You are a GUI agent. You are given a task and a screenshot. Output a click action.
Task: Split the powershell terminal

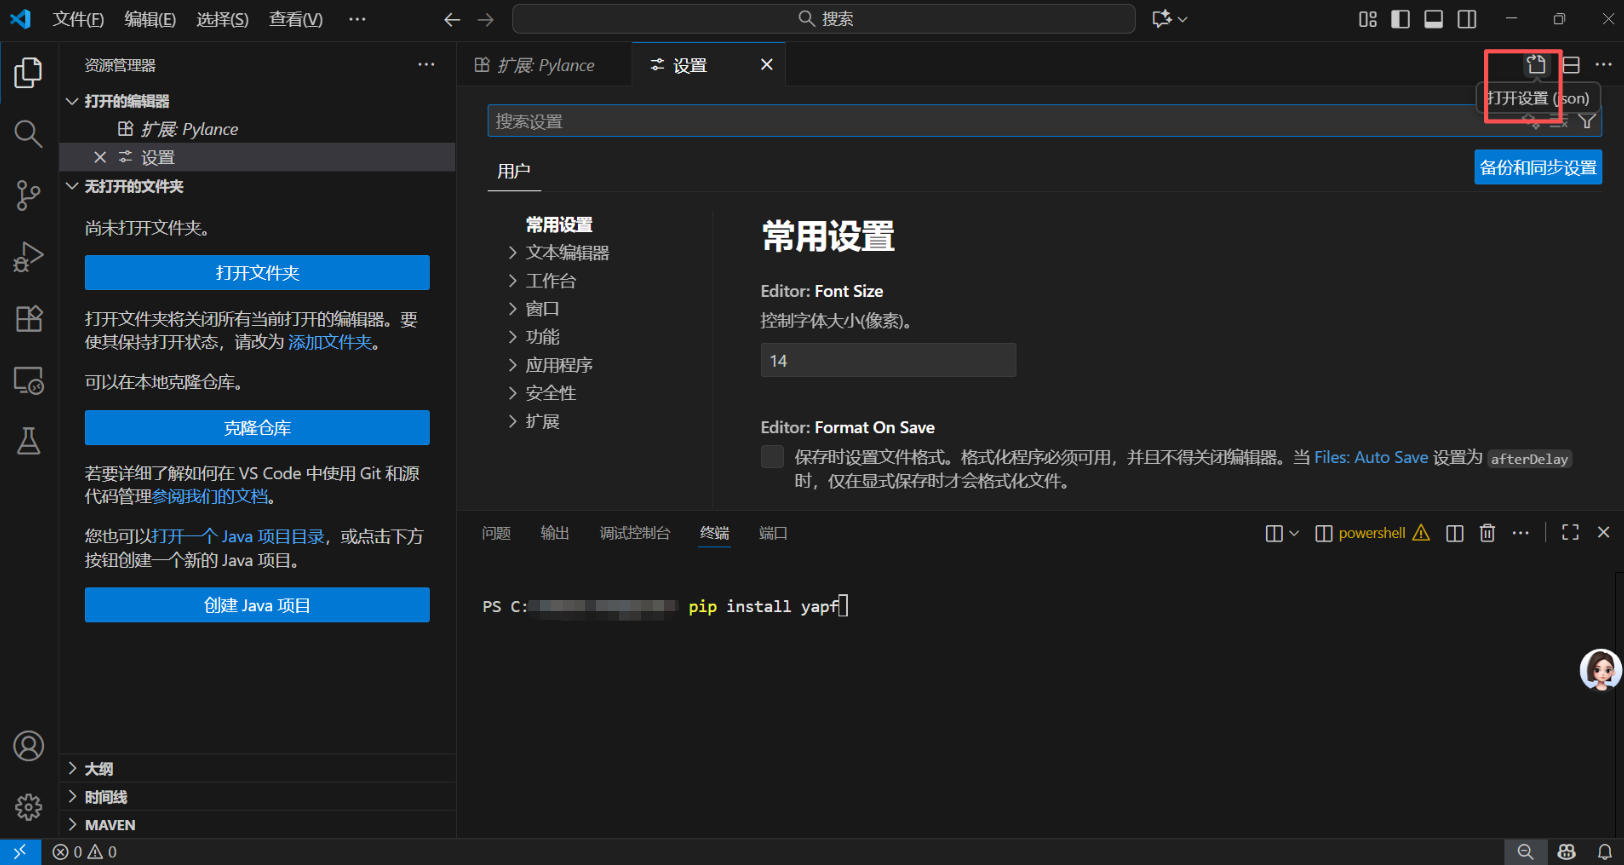pos(1455,533)
